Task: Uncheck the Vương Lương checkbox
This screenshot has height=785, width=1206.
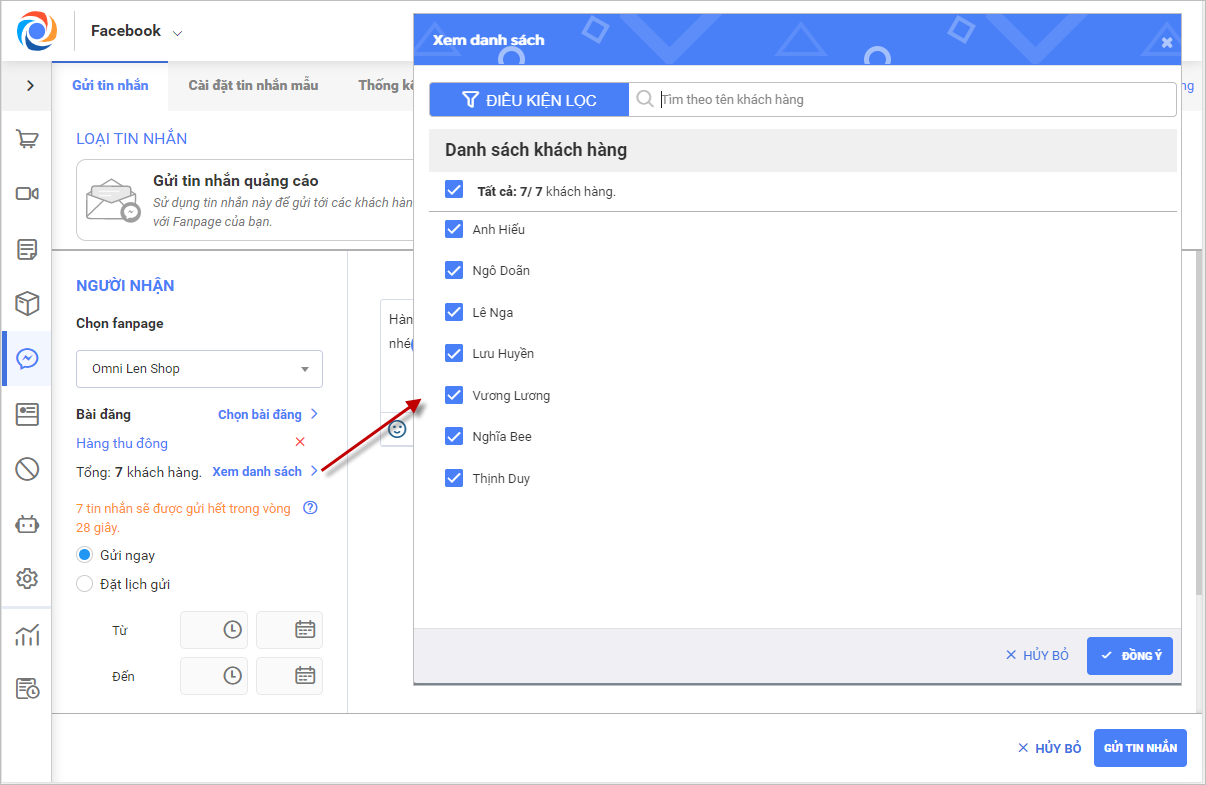Action: click(454, 396)
